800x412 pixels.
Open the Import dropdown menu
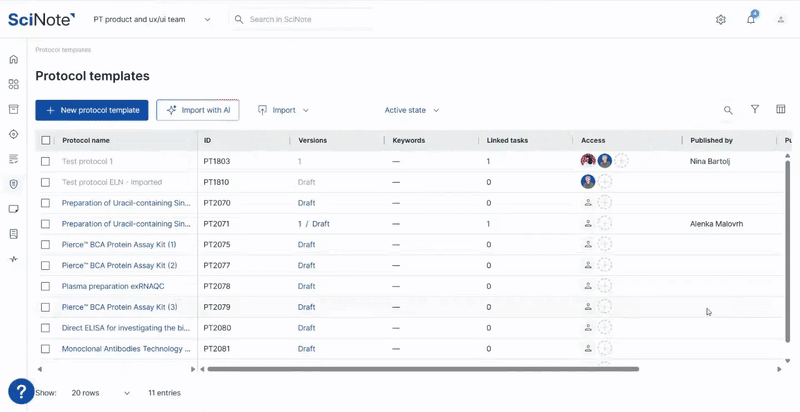point(283,110)
